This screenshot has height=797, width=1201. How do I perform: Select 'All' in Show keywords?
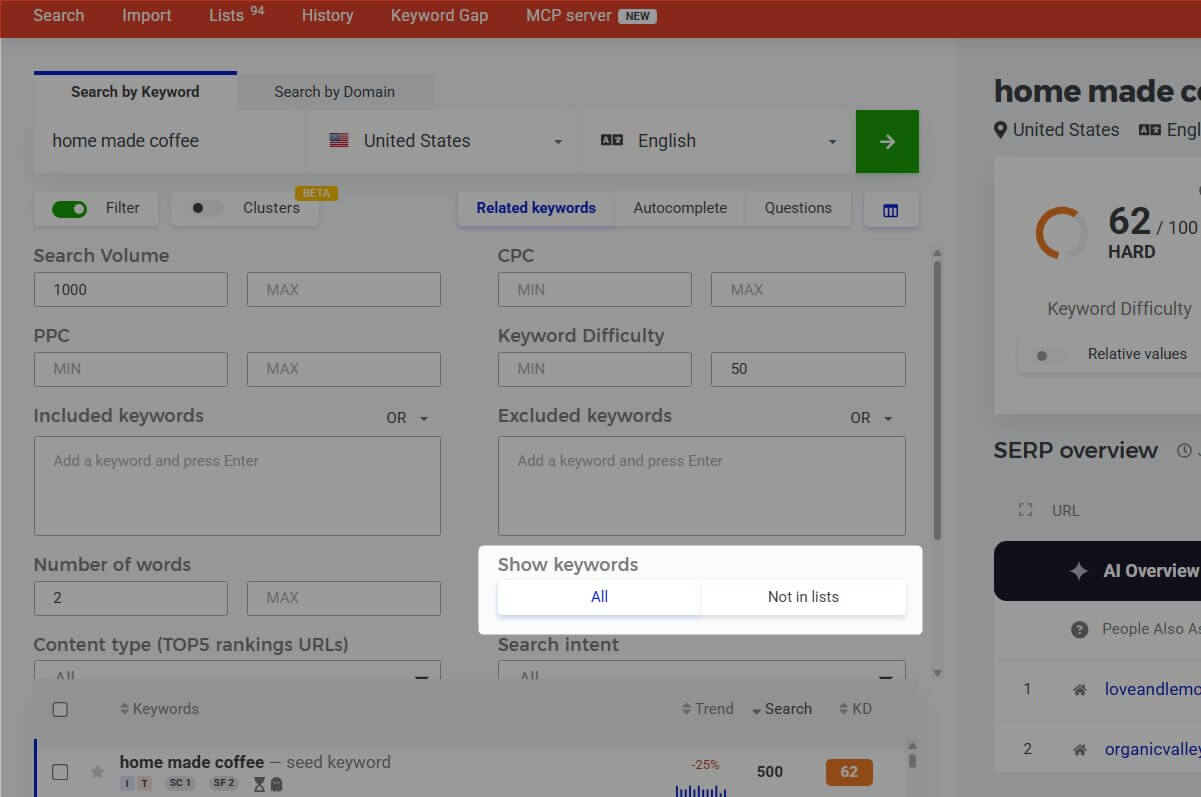[x=599, y=597]
